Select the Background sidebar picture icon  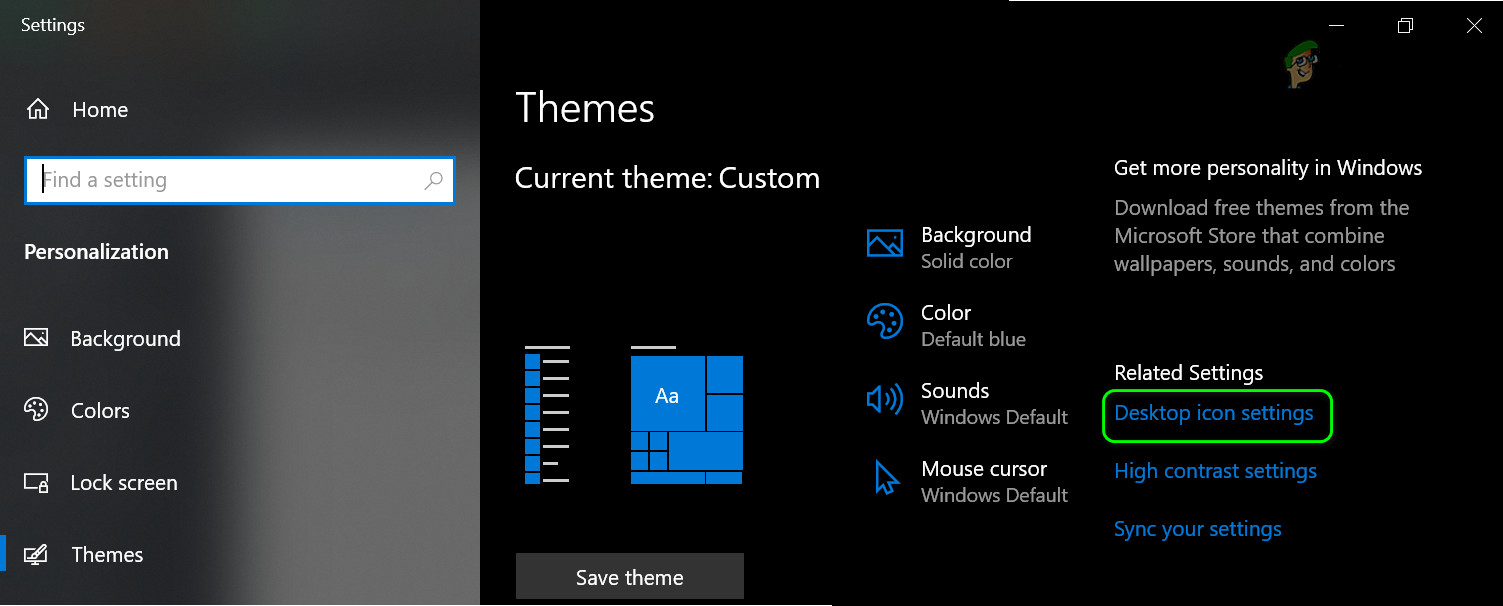pyautogui.click(x=36, y=338)
